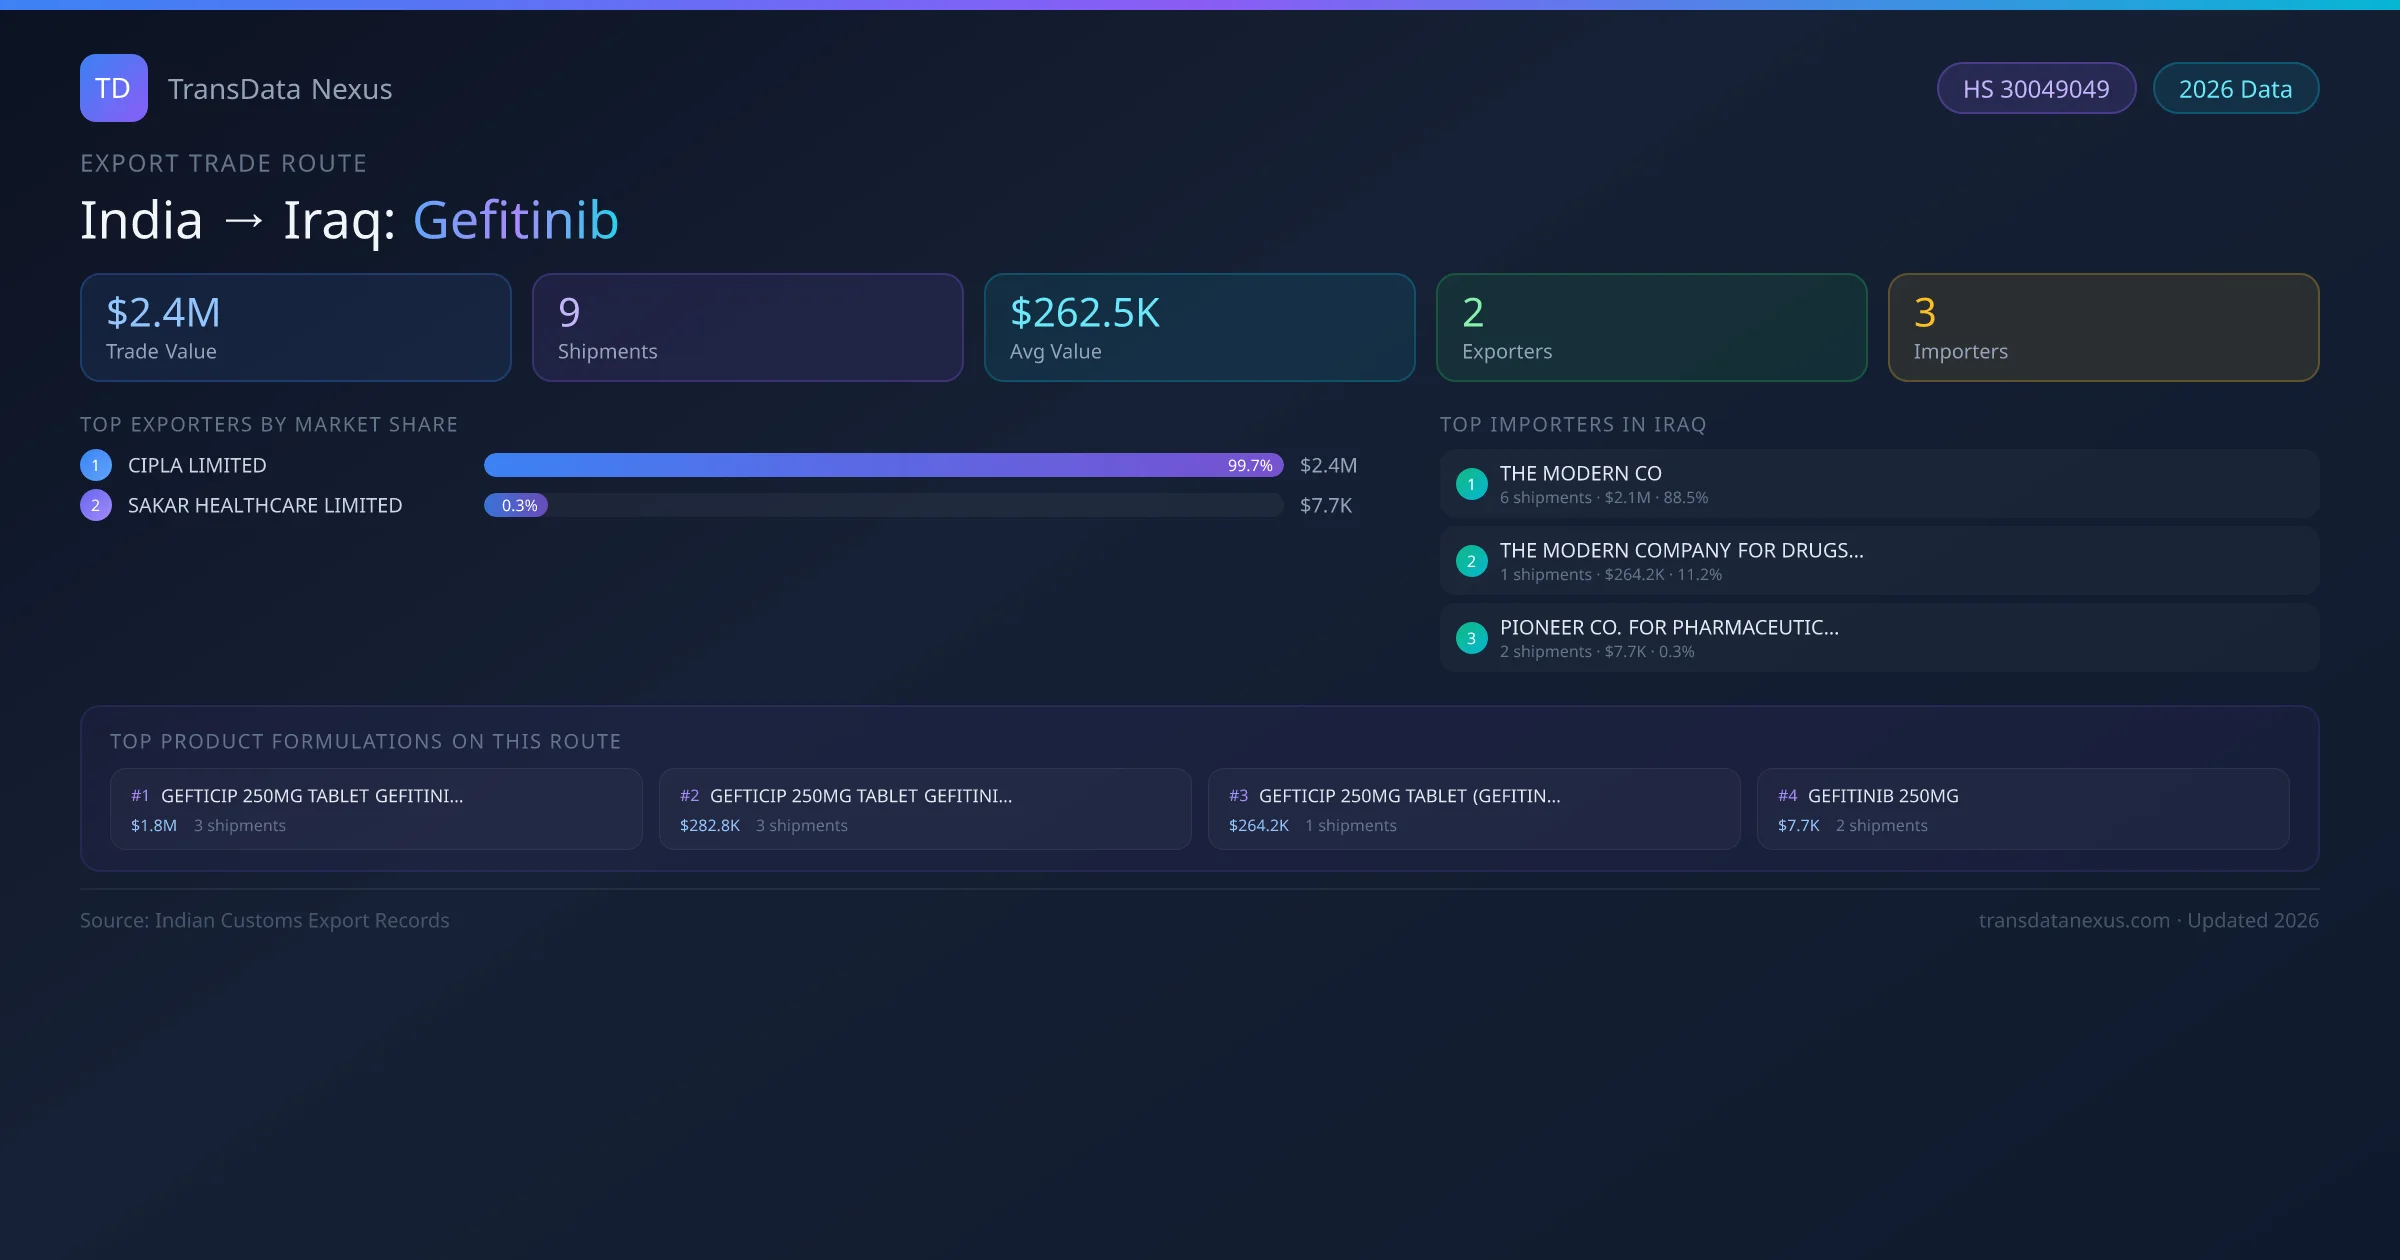Select the $2.4M Trade Value card
Image resolution: width=2400 pixels, height=1260 pixels.
295,328
